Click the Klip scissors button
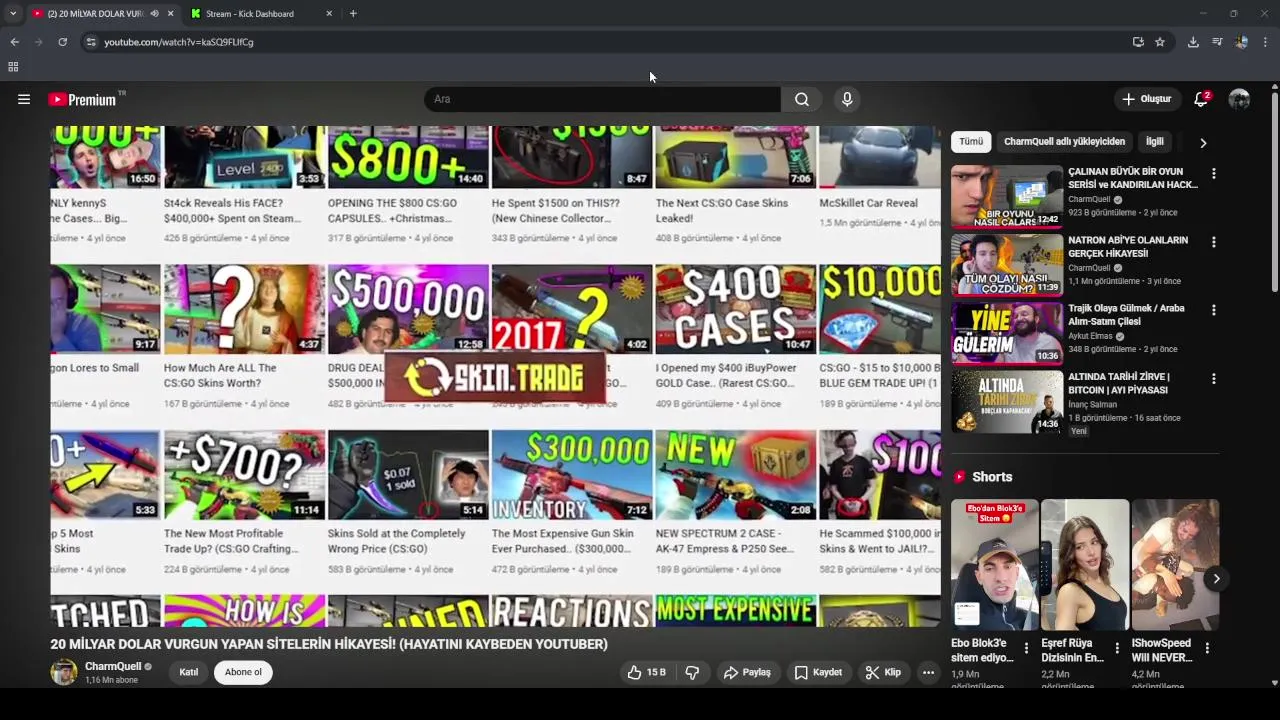This screenshot has width=1280, height=720. (883, 673)
